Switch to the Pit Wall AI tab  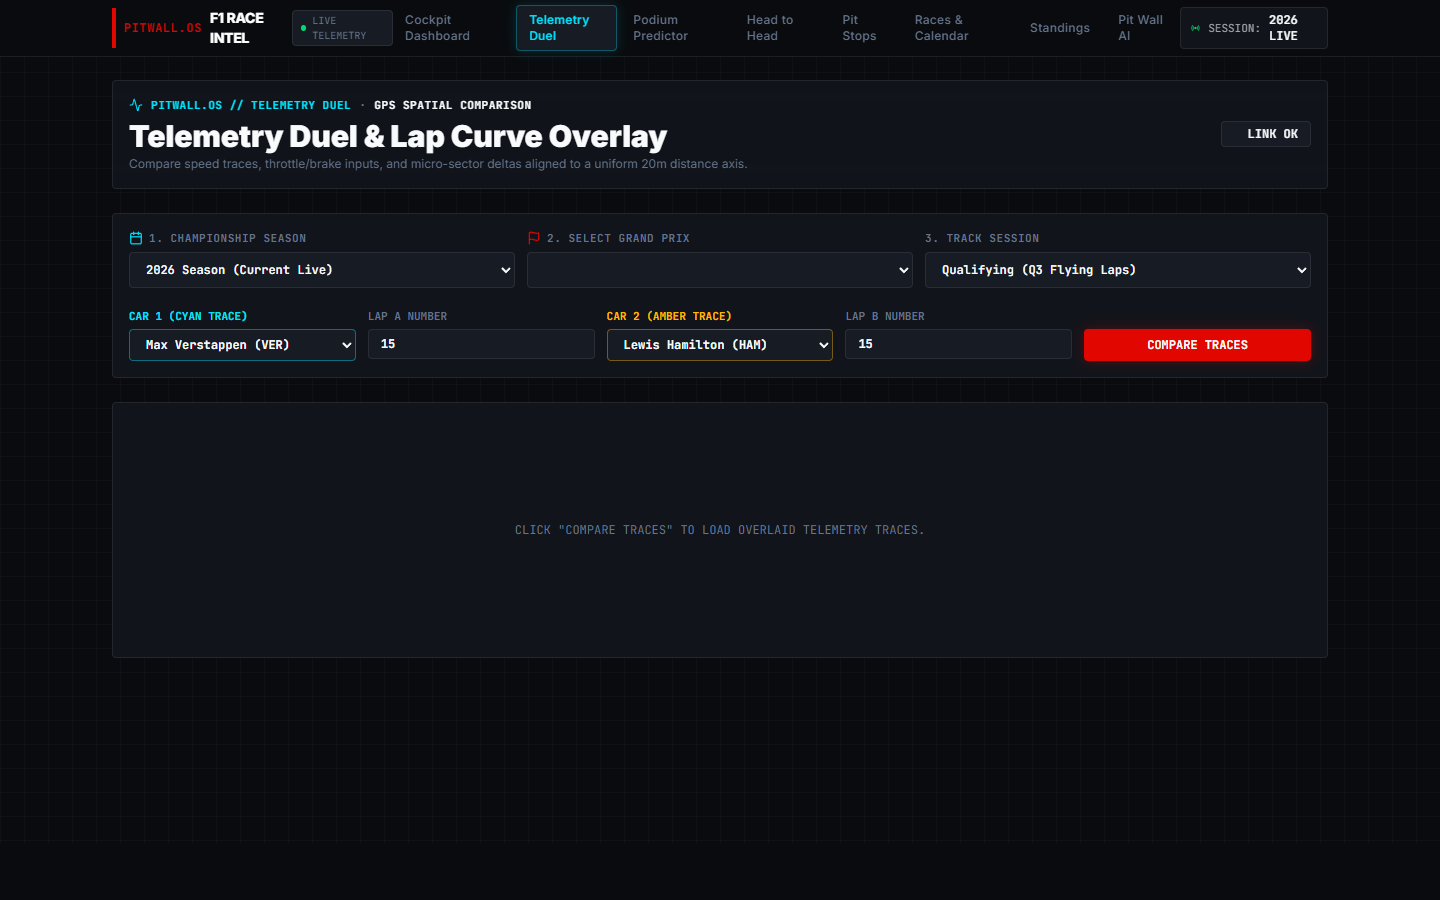1141,28
